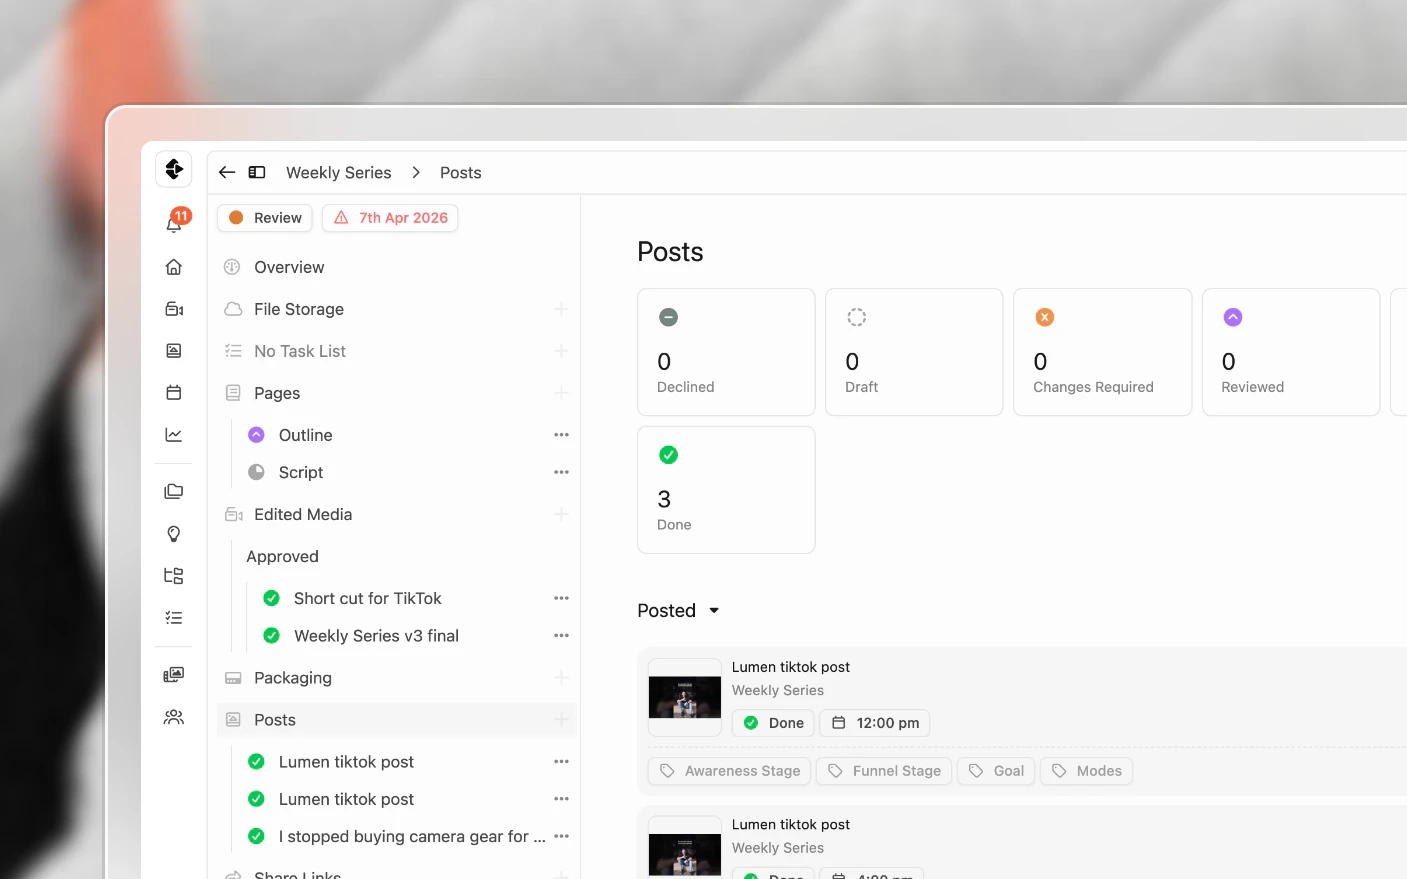Open the team members icon in sidebar
The width and height of the screenshot is (1407, 879).
pyautogui.click(x=174, y=717)
